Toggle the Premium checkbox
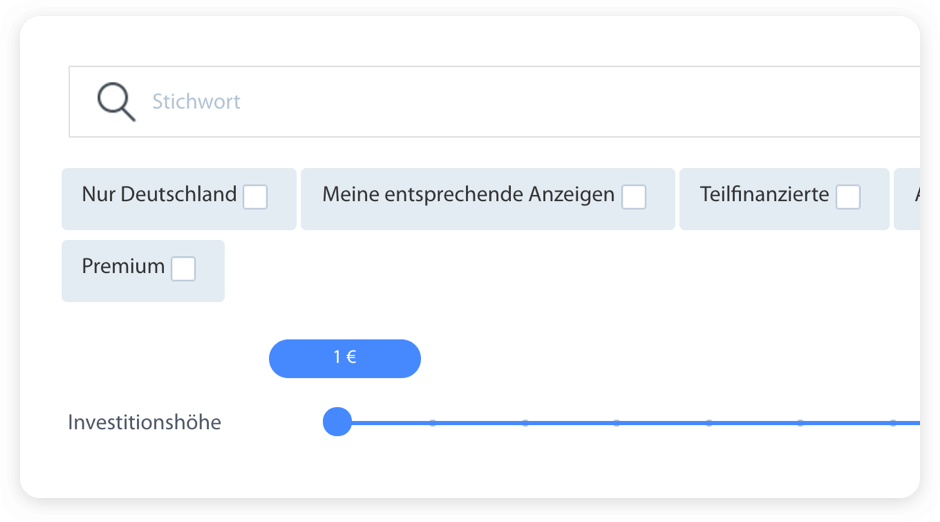Screen dimensions: 940x522 (183, 268)
